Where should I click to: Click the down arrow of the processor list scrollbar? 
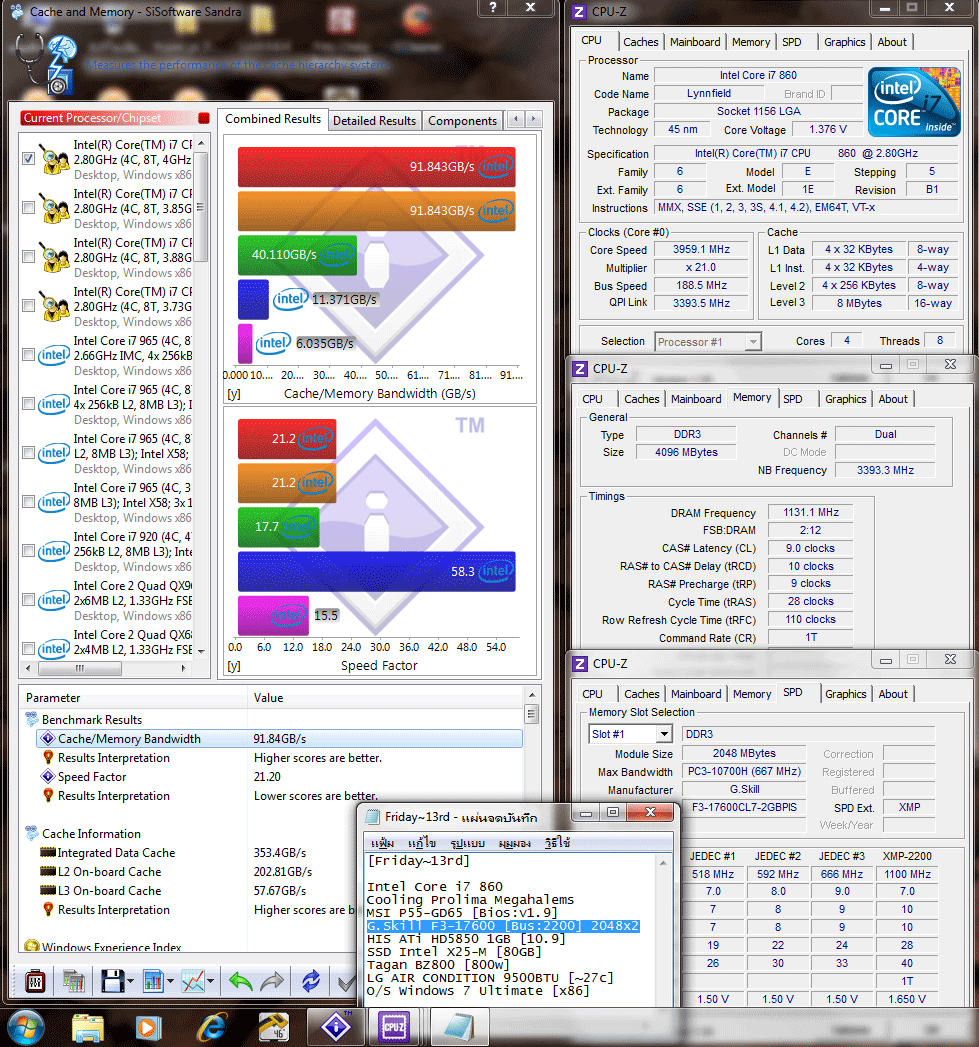click(201, 651)
